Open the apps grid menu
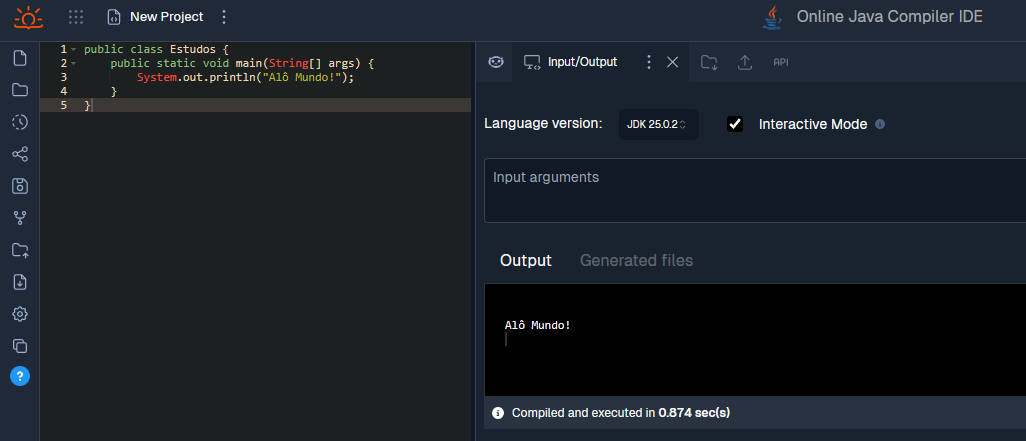This screenshot has width=1026, height=441. [x=76, y=17]
